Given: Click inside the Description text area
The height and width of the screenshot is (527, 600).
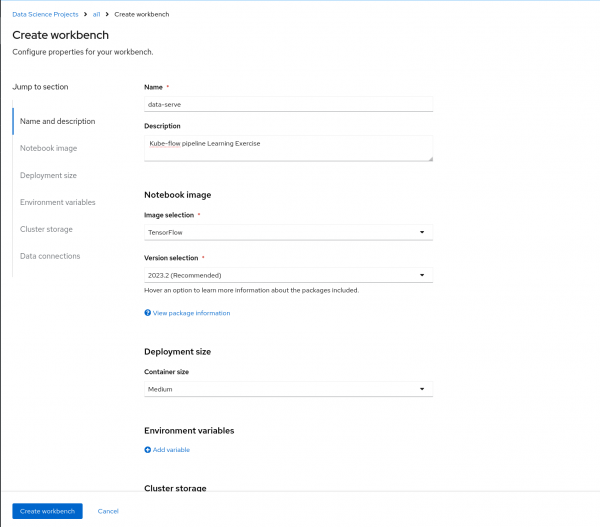Looking at the screenshot, I should coord(286,148).
